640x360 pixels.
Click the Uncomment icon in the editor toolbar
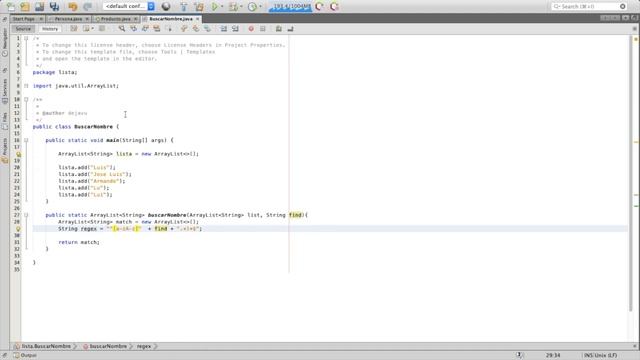coord(290,29)
